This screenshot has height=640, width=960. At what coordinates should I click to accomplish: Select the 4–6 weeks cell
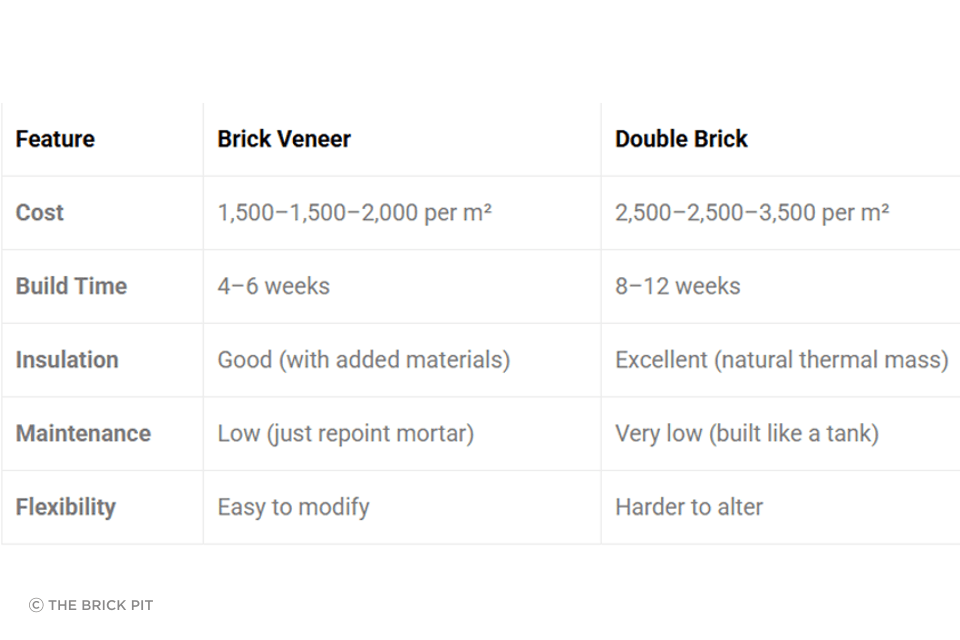click(x=273, y=286)
